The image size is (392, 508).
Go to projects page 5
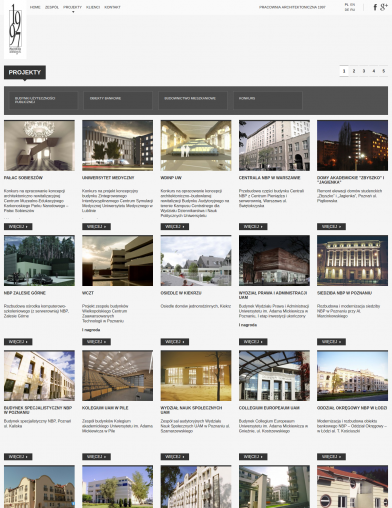(384, 71)
